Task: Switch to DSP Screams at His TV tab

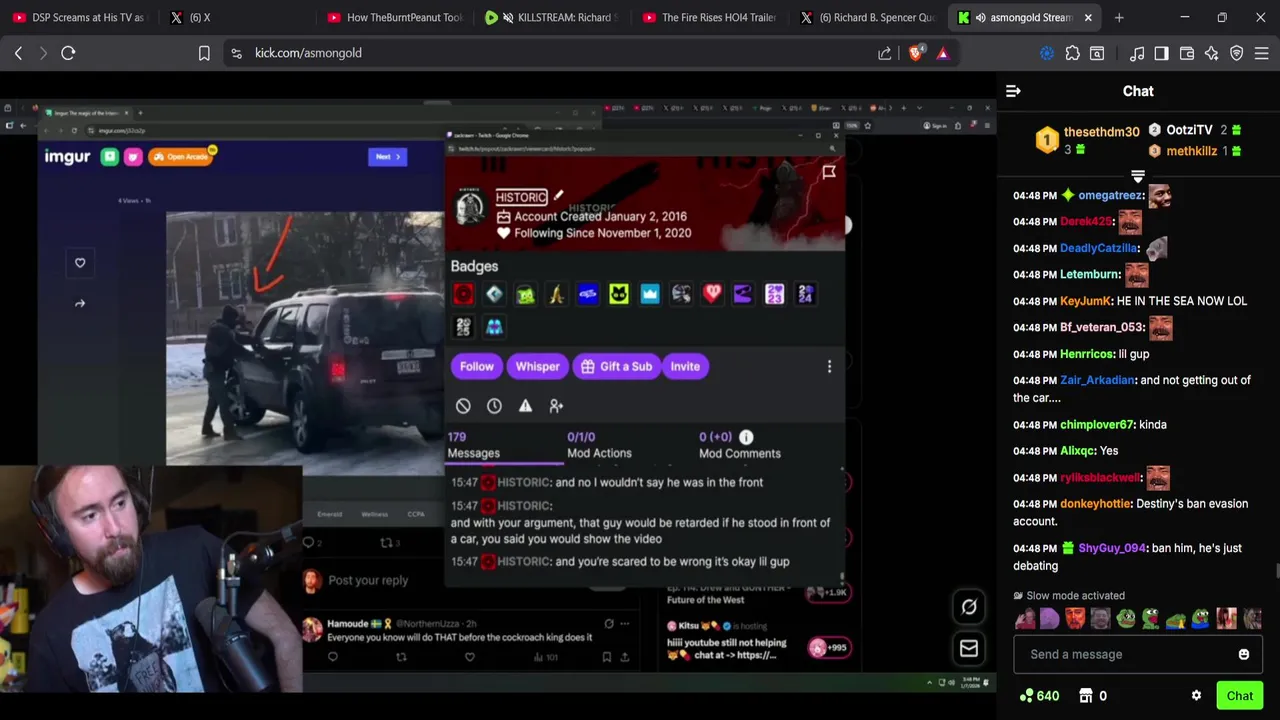Action: coord(80,17)
